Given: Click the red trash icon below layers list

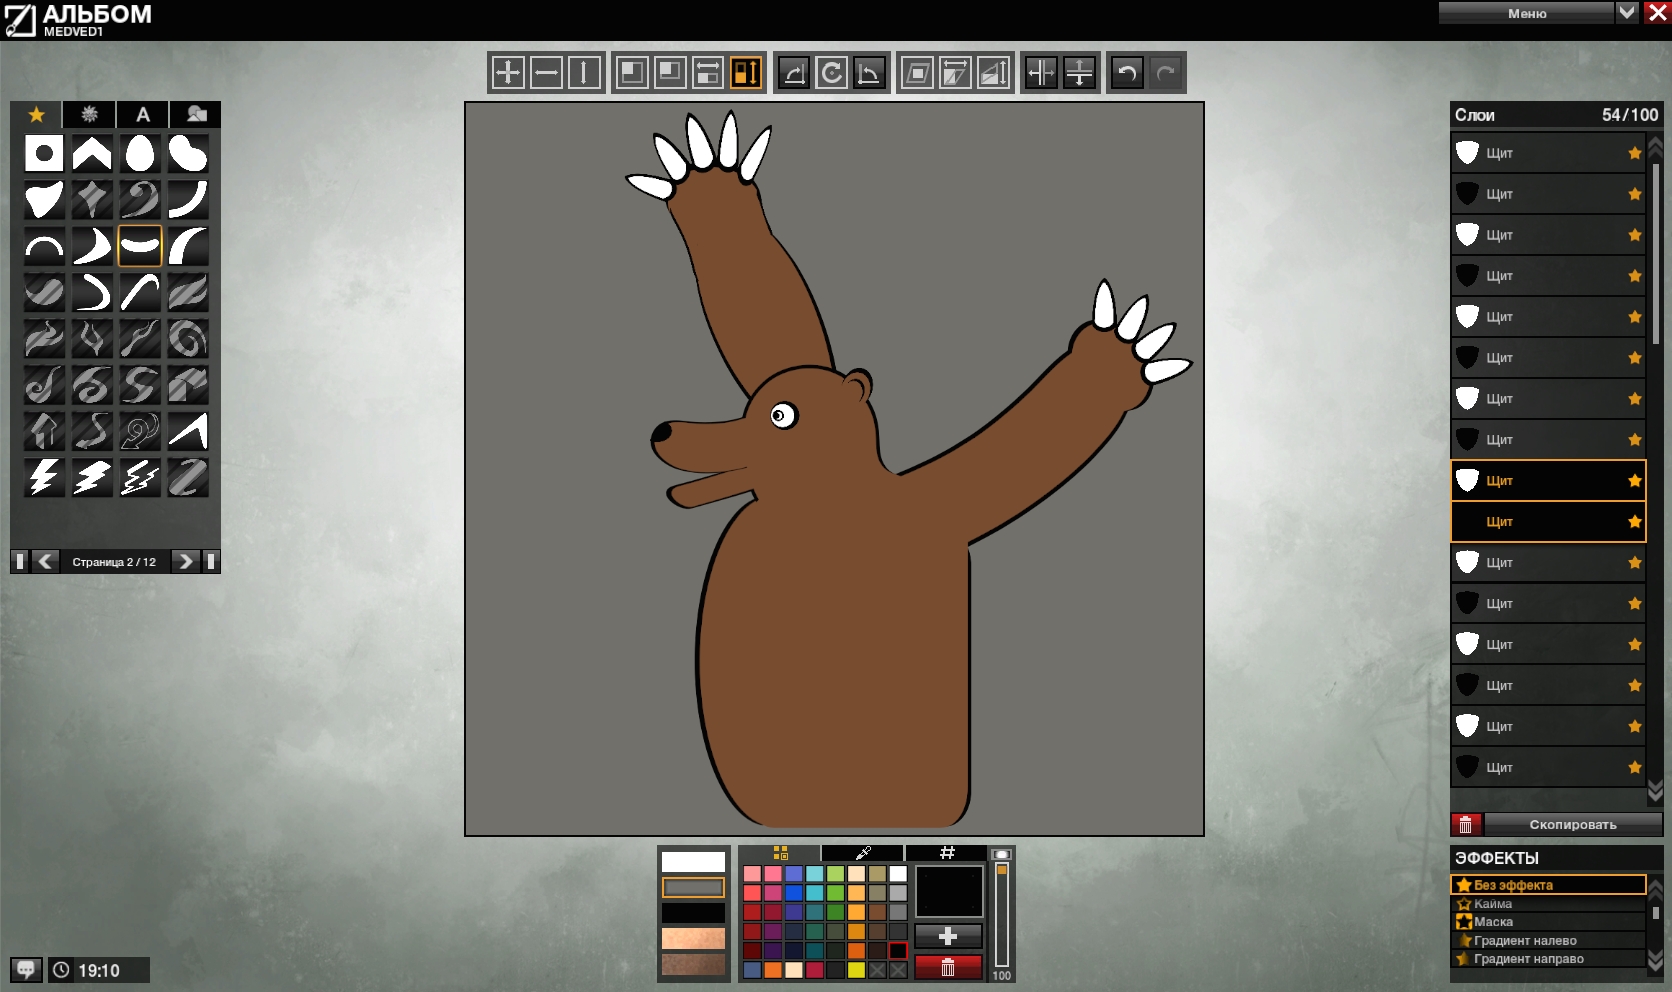Looking at the screenshot, I should 1466,824.
